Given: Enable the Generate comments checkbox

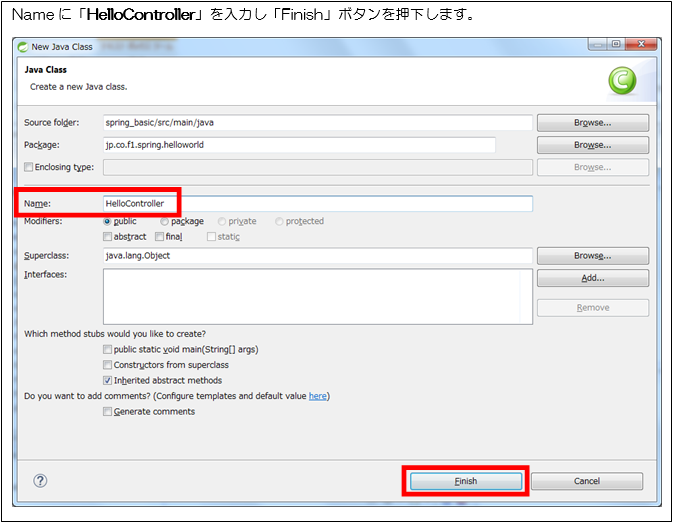Looking at the screenshot, I should pos(108,412).
